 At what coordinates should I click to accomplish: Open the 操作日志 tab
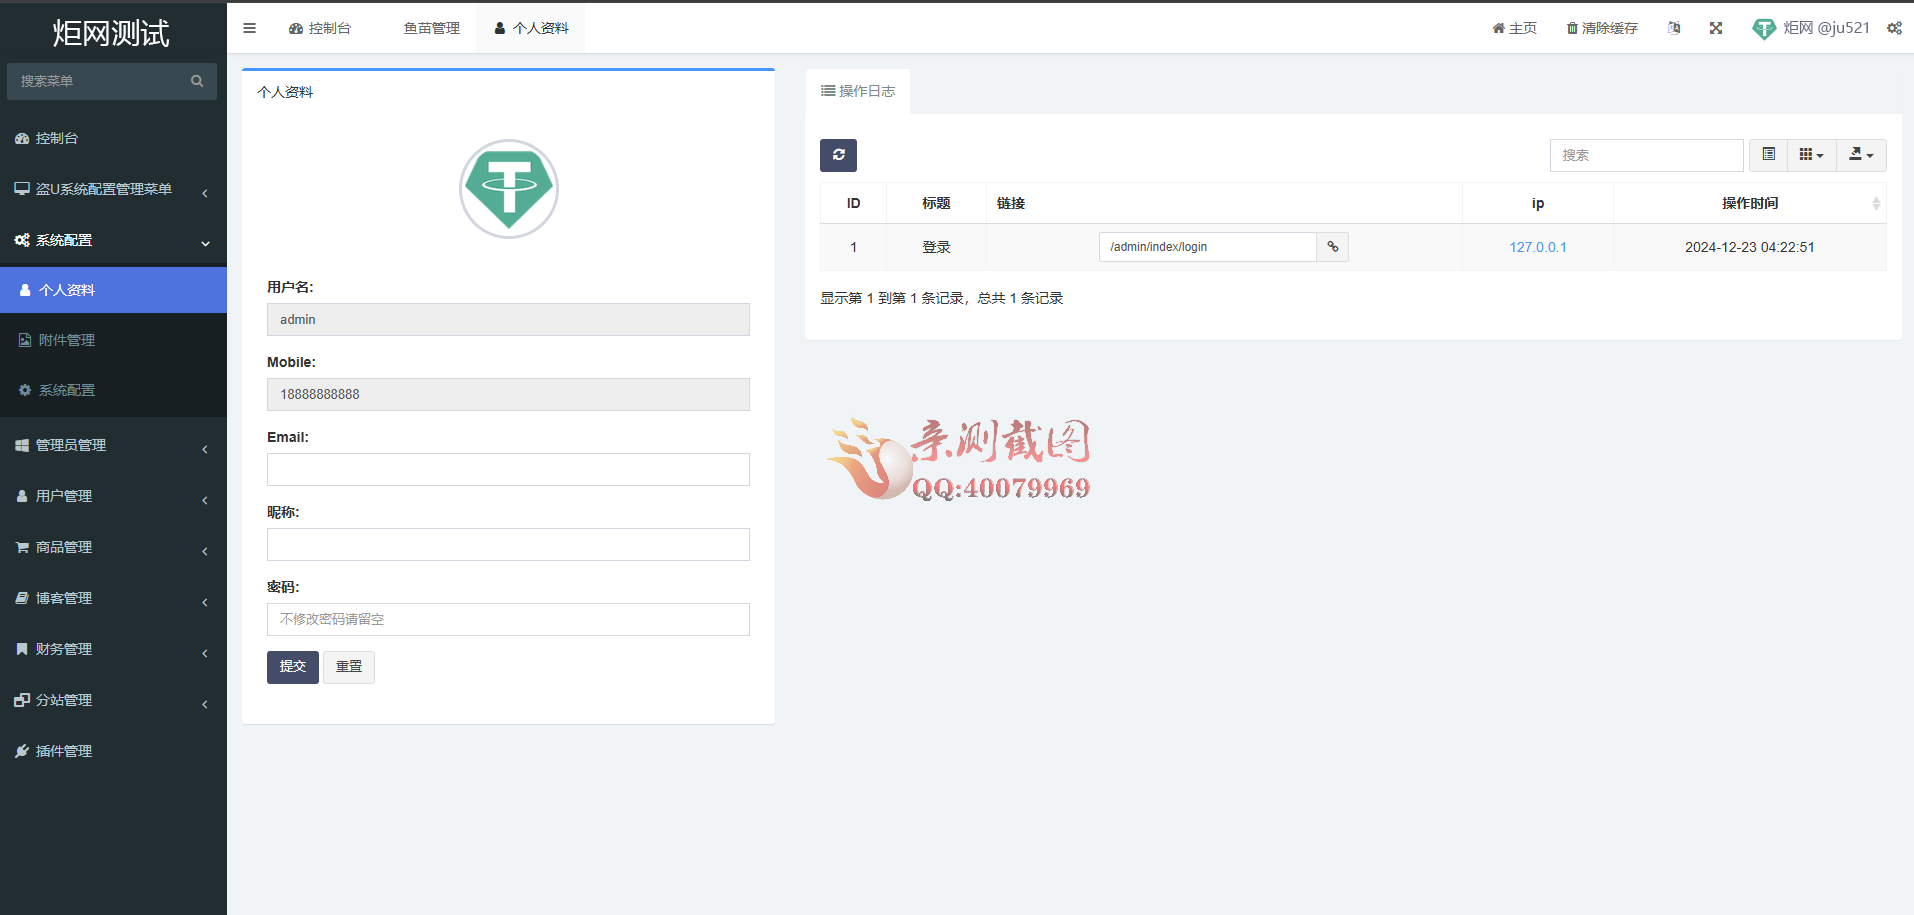(x=858, y=90)
